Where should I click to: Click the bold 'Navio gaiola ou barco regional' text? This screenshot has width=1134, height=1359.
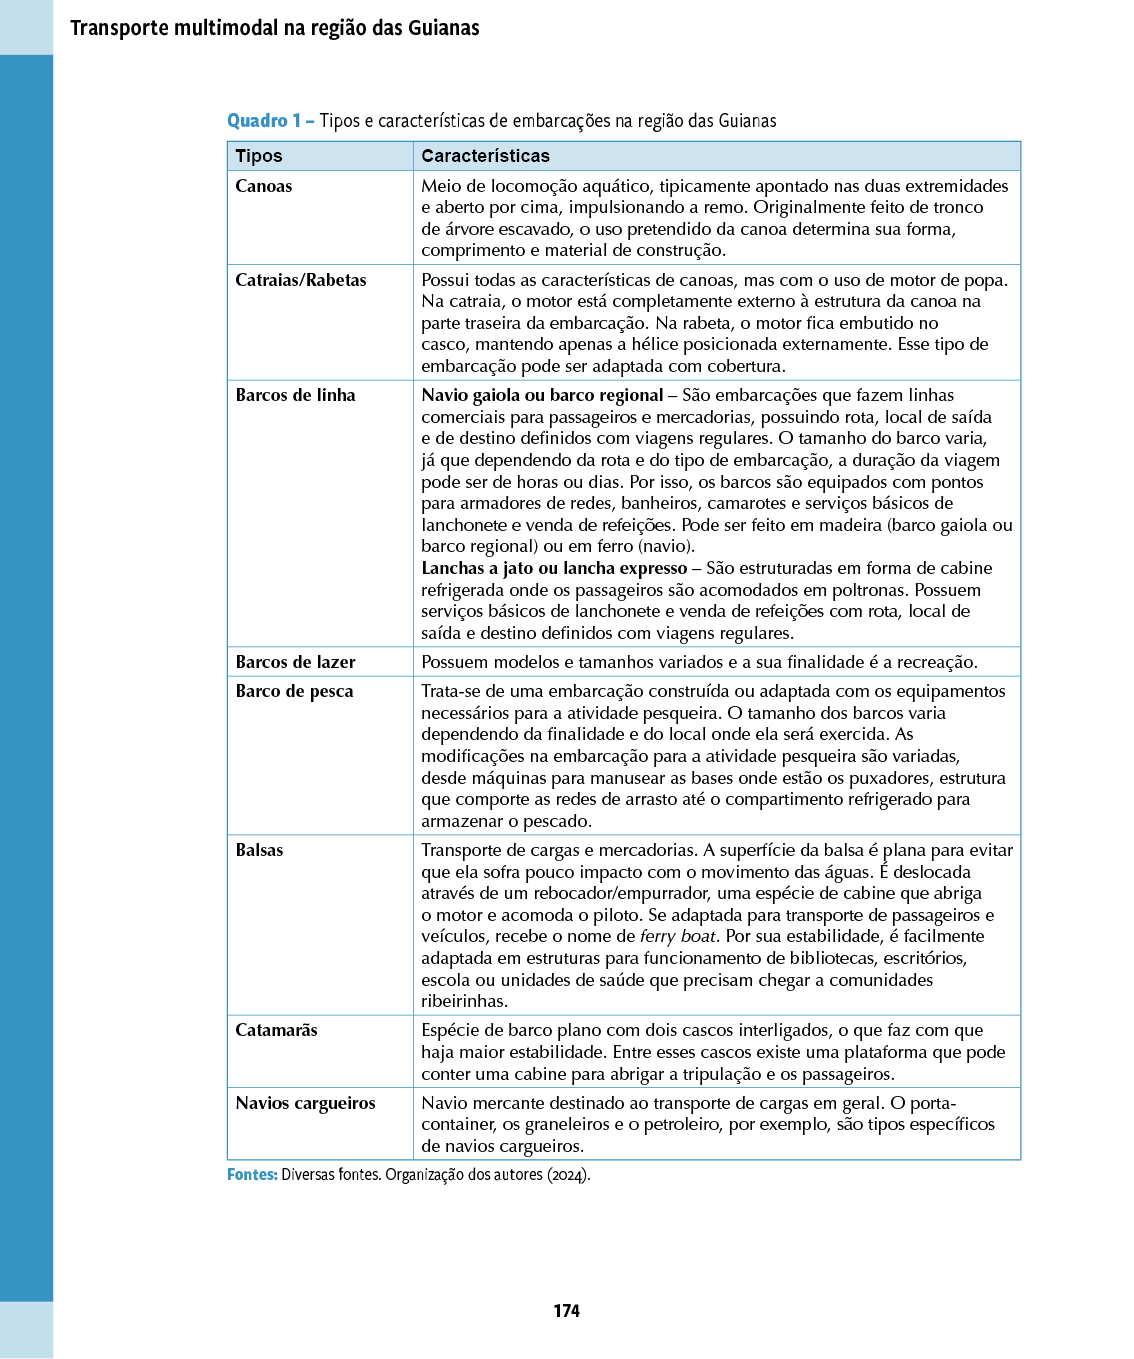click(x=542, y=395)
